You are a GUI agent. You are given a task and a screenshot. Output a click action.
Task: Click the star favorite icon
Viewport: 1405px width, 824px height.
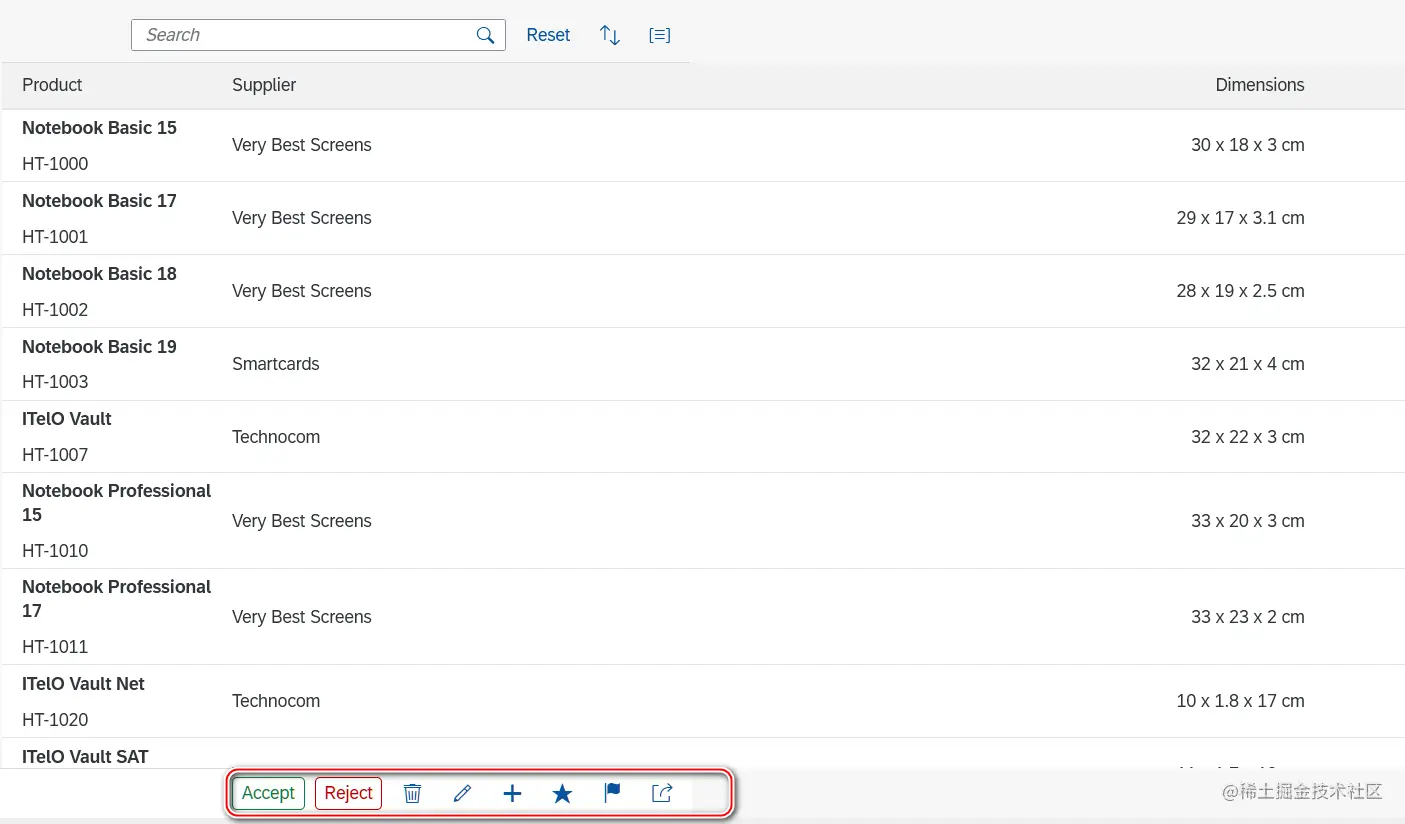click(563, 793)
